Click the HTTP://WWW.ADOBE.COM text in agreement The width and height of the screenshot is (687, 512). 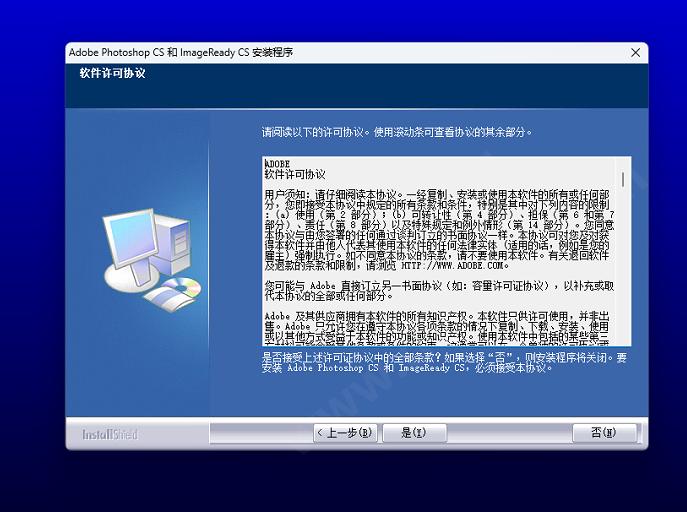455,265
